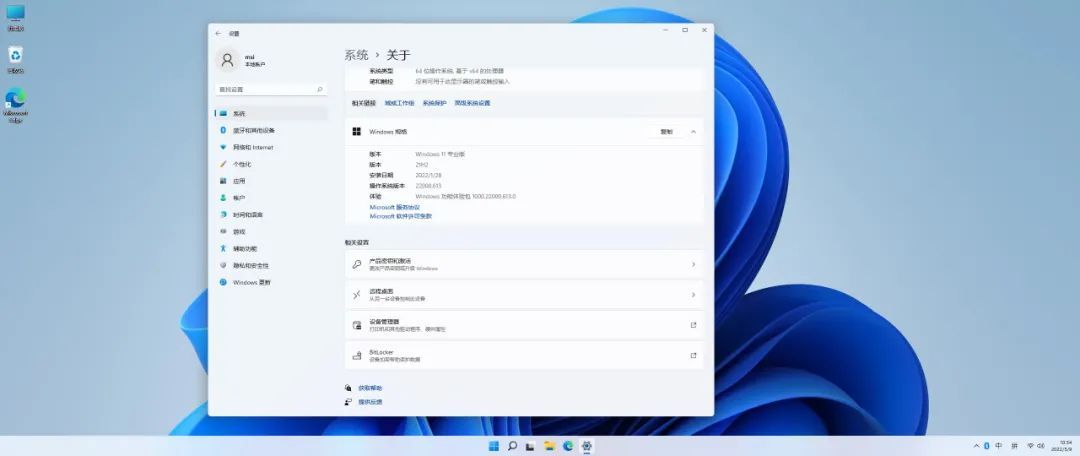
Task: Show hidden tray icons chevron
Action: click(976, 446)
